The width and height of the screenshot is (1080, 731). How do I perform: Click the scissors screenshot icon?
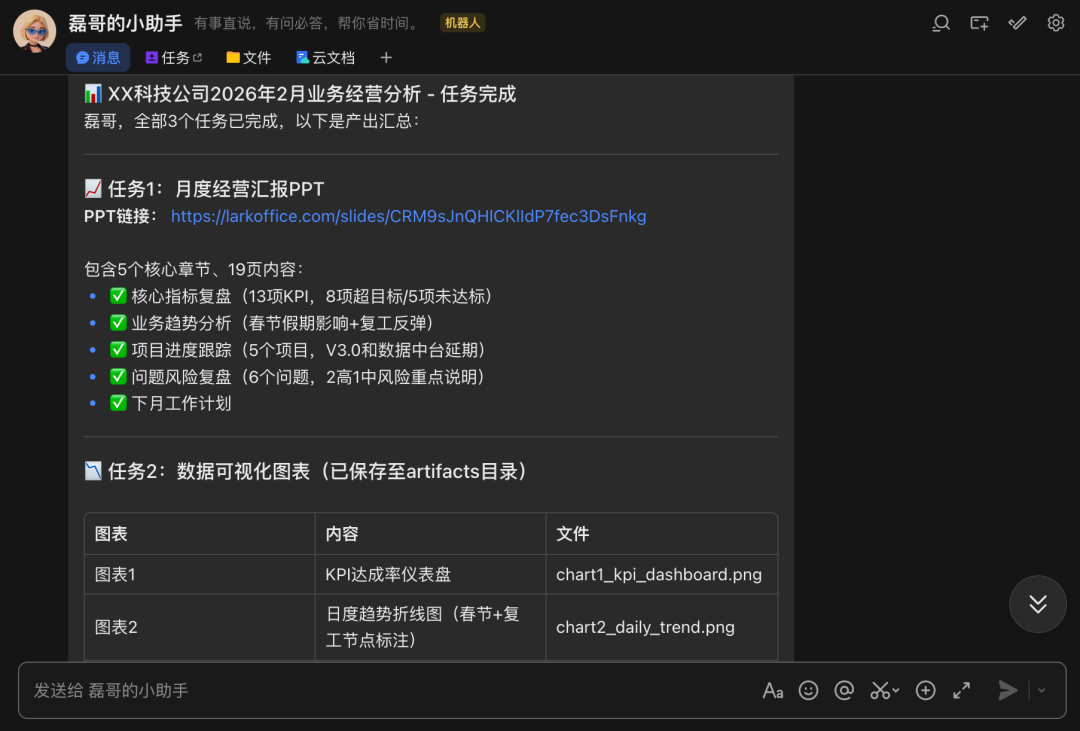[879, 690]
